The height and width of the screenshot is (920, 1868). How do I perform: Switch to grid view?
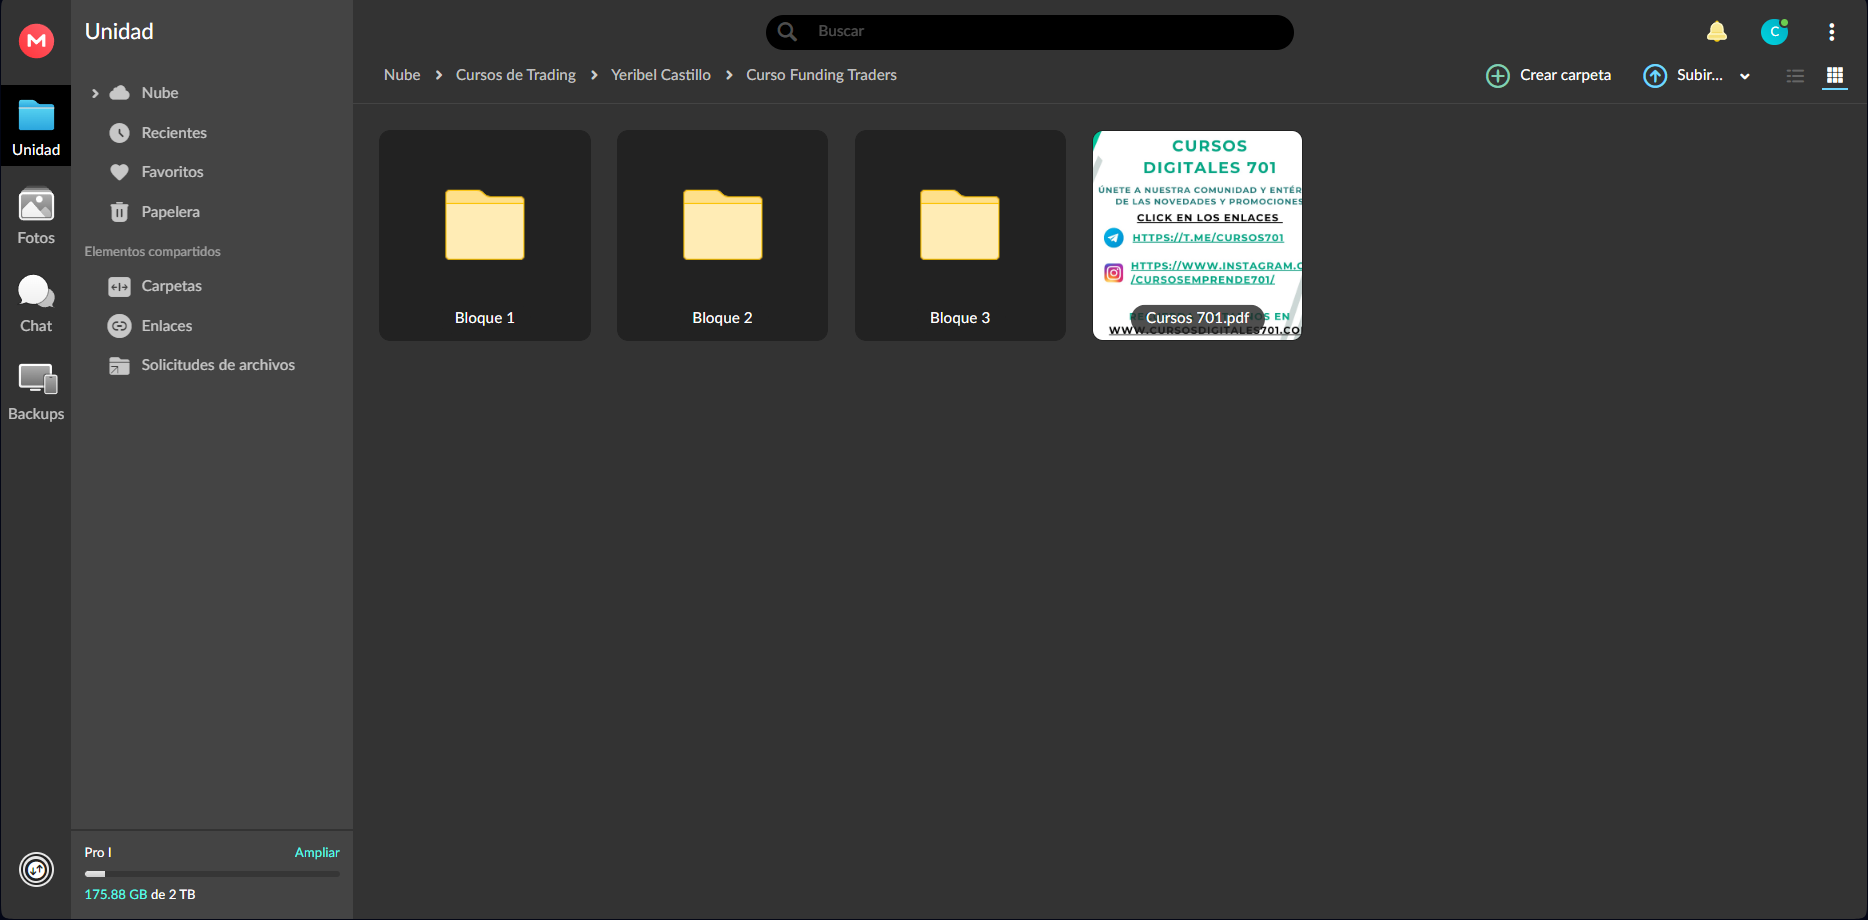[x=1835, y=76]
